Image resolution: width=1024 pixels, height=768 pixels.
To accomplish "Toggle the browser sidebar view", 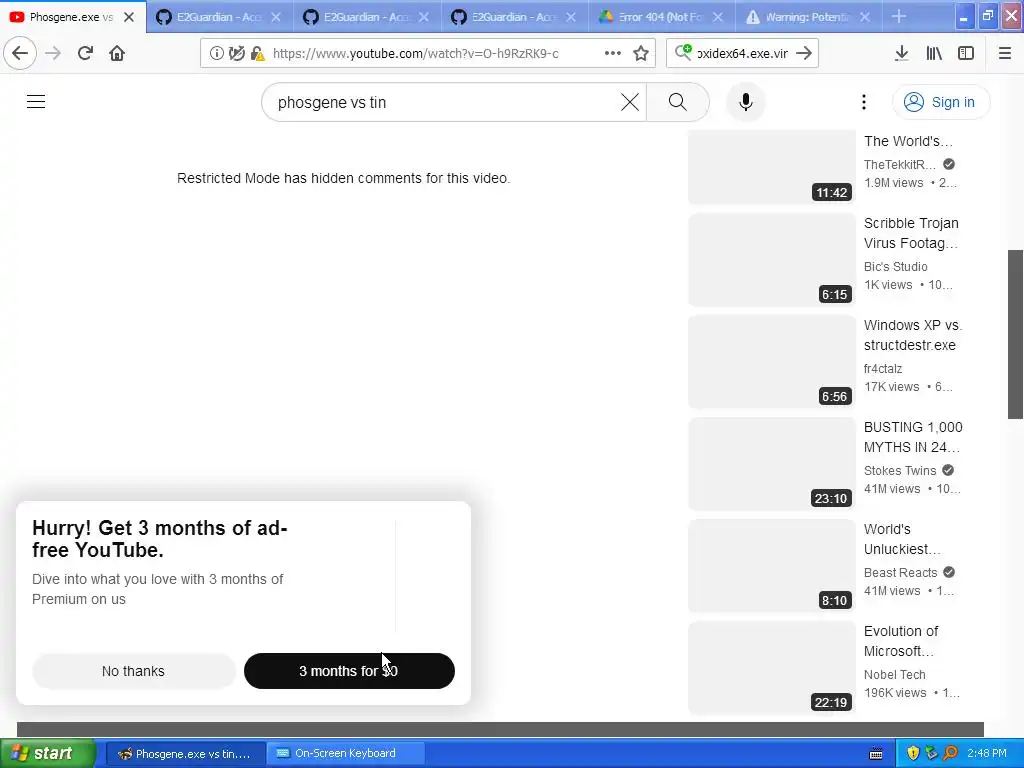I will point(966,54).
